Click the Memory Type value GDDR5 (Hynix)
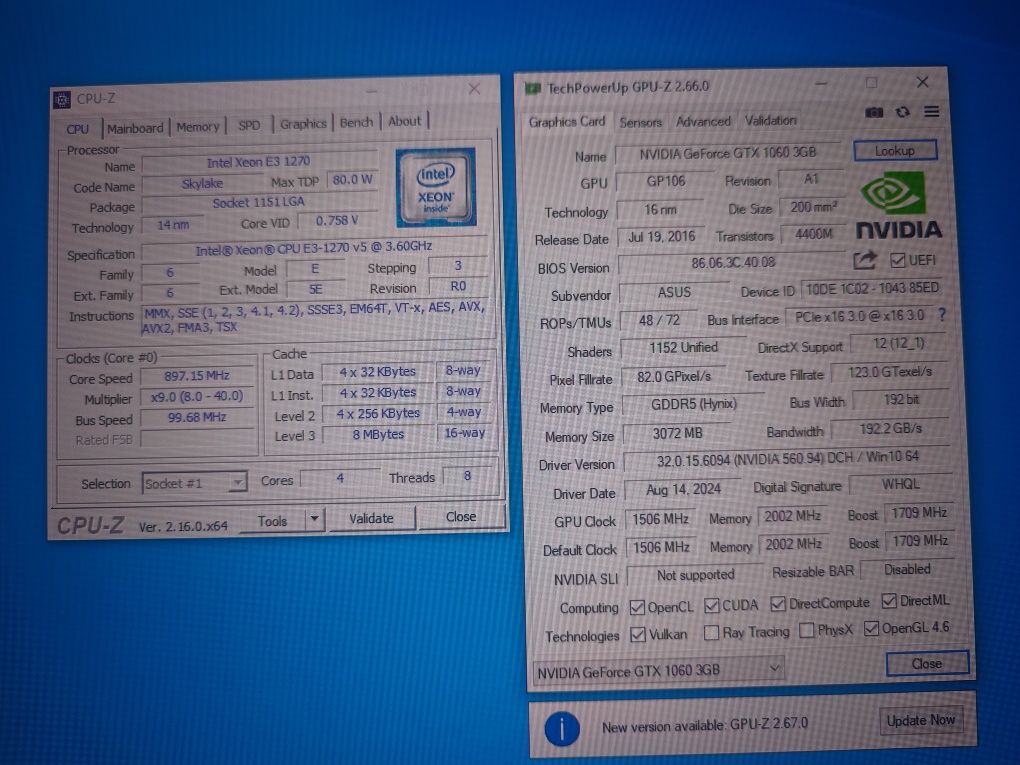The height and width of the screenshot is (765, 1020). coord(693,404)
